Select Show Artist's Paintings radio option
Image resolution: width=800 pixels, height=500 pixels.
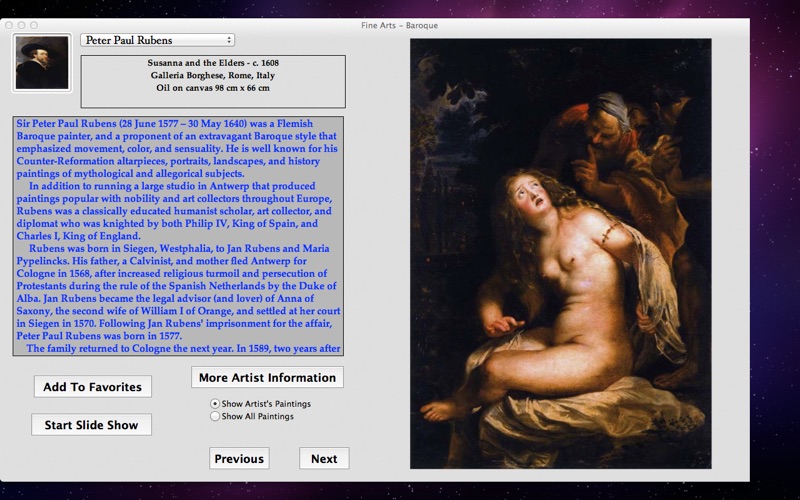click(261, 404)
